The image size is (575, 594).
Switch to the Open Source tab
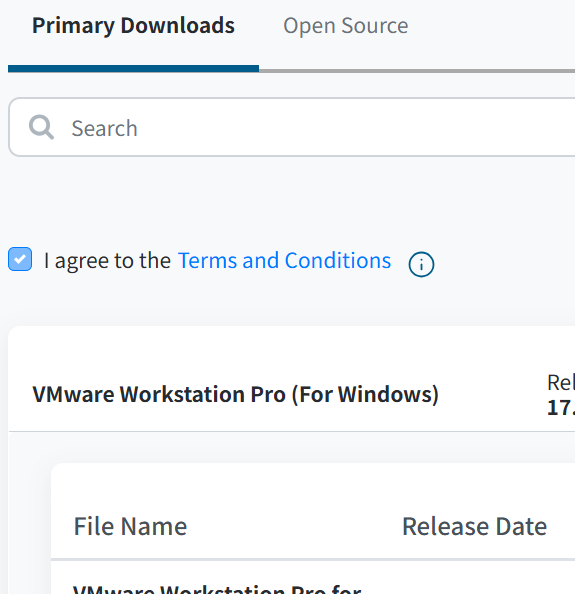(x=345, y=26)
